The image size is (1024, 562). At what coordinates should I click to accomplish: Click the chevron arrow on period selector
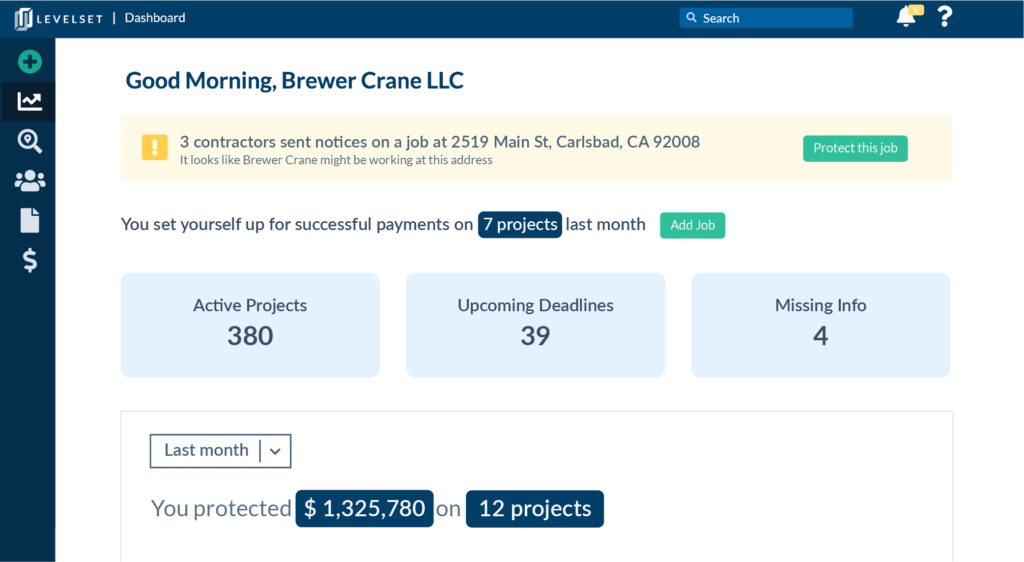[275, 452]
